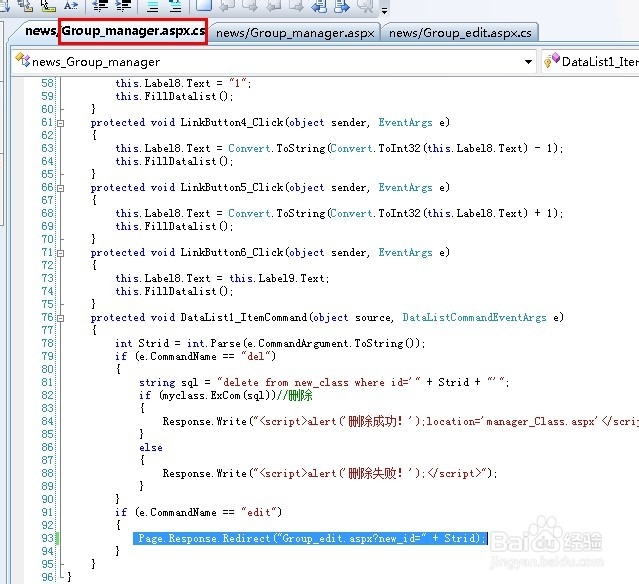This screenshot has width=639, height=584.
Task: Click this.FillDatalist() on line 64
Action: [174, 161]
